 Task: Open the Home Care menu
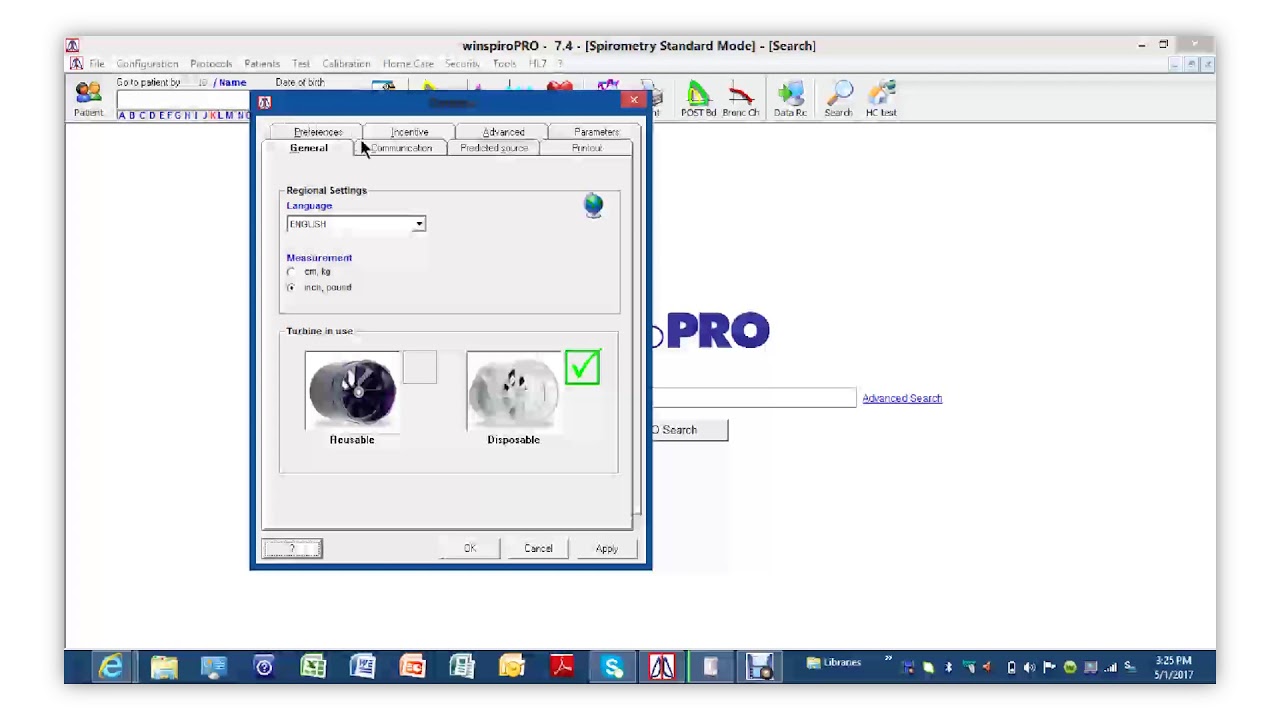408,64
